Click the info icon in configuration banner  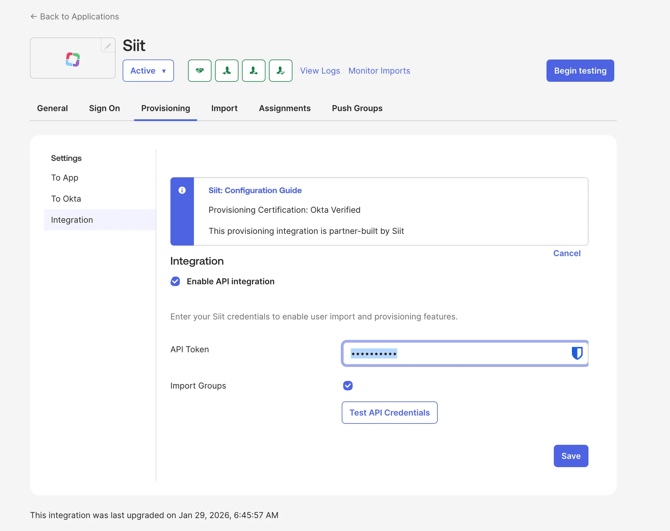pyautogui.click(x=182, y=190)
